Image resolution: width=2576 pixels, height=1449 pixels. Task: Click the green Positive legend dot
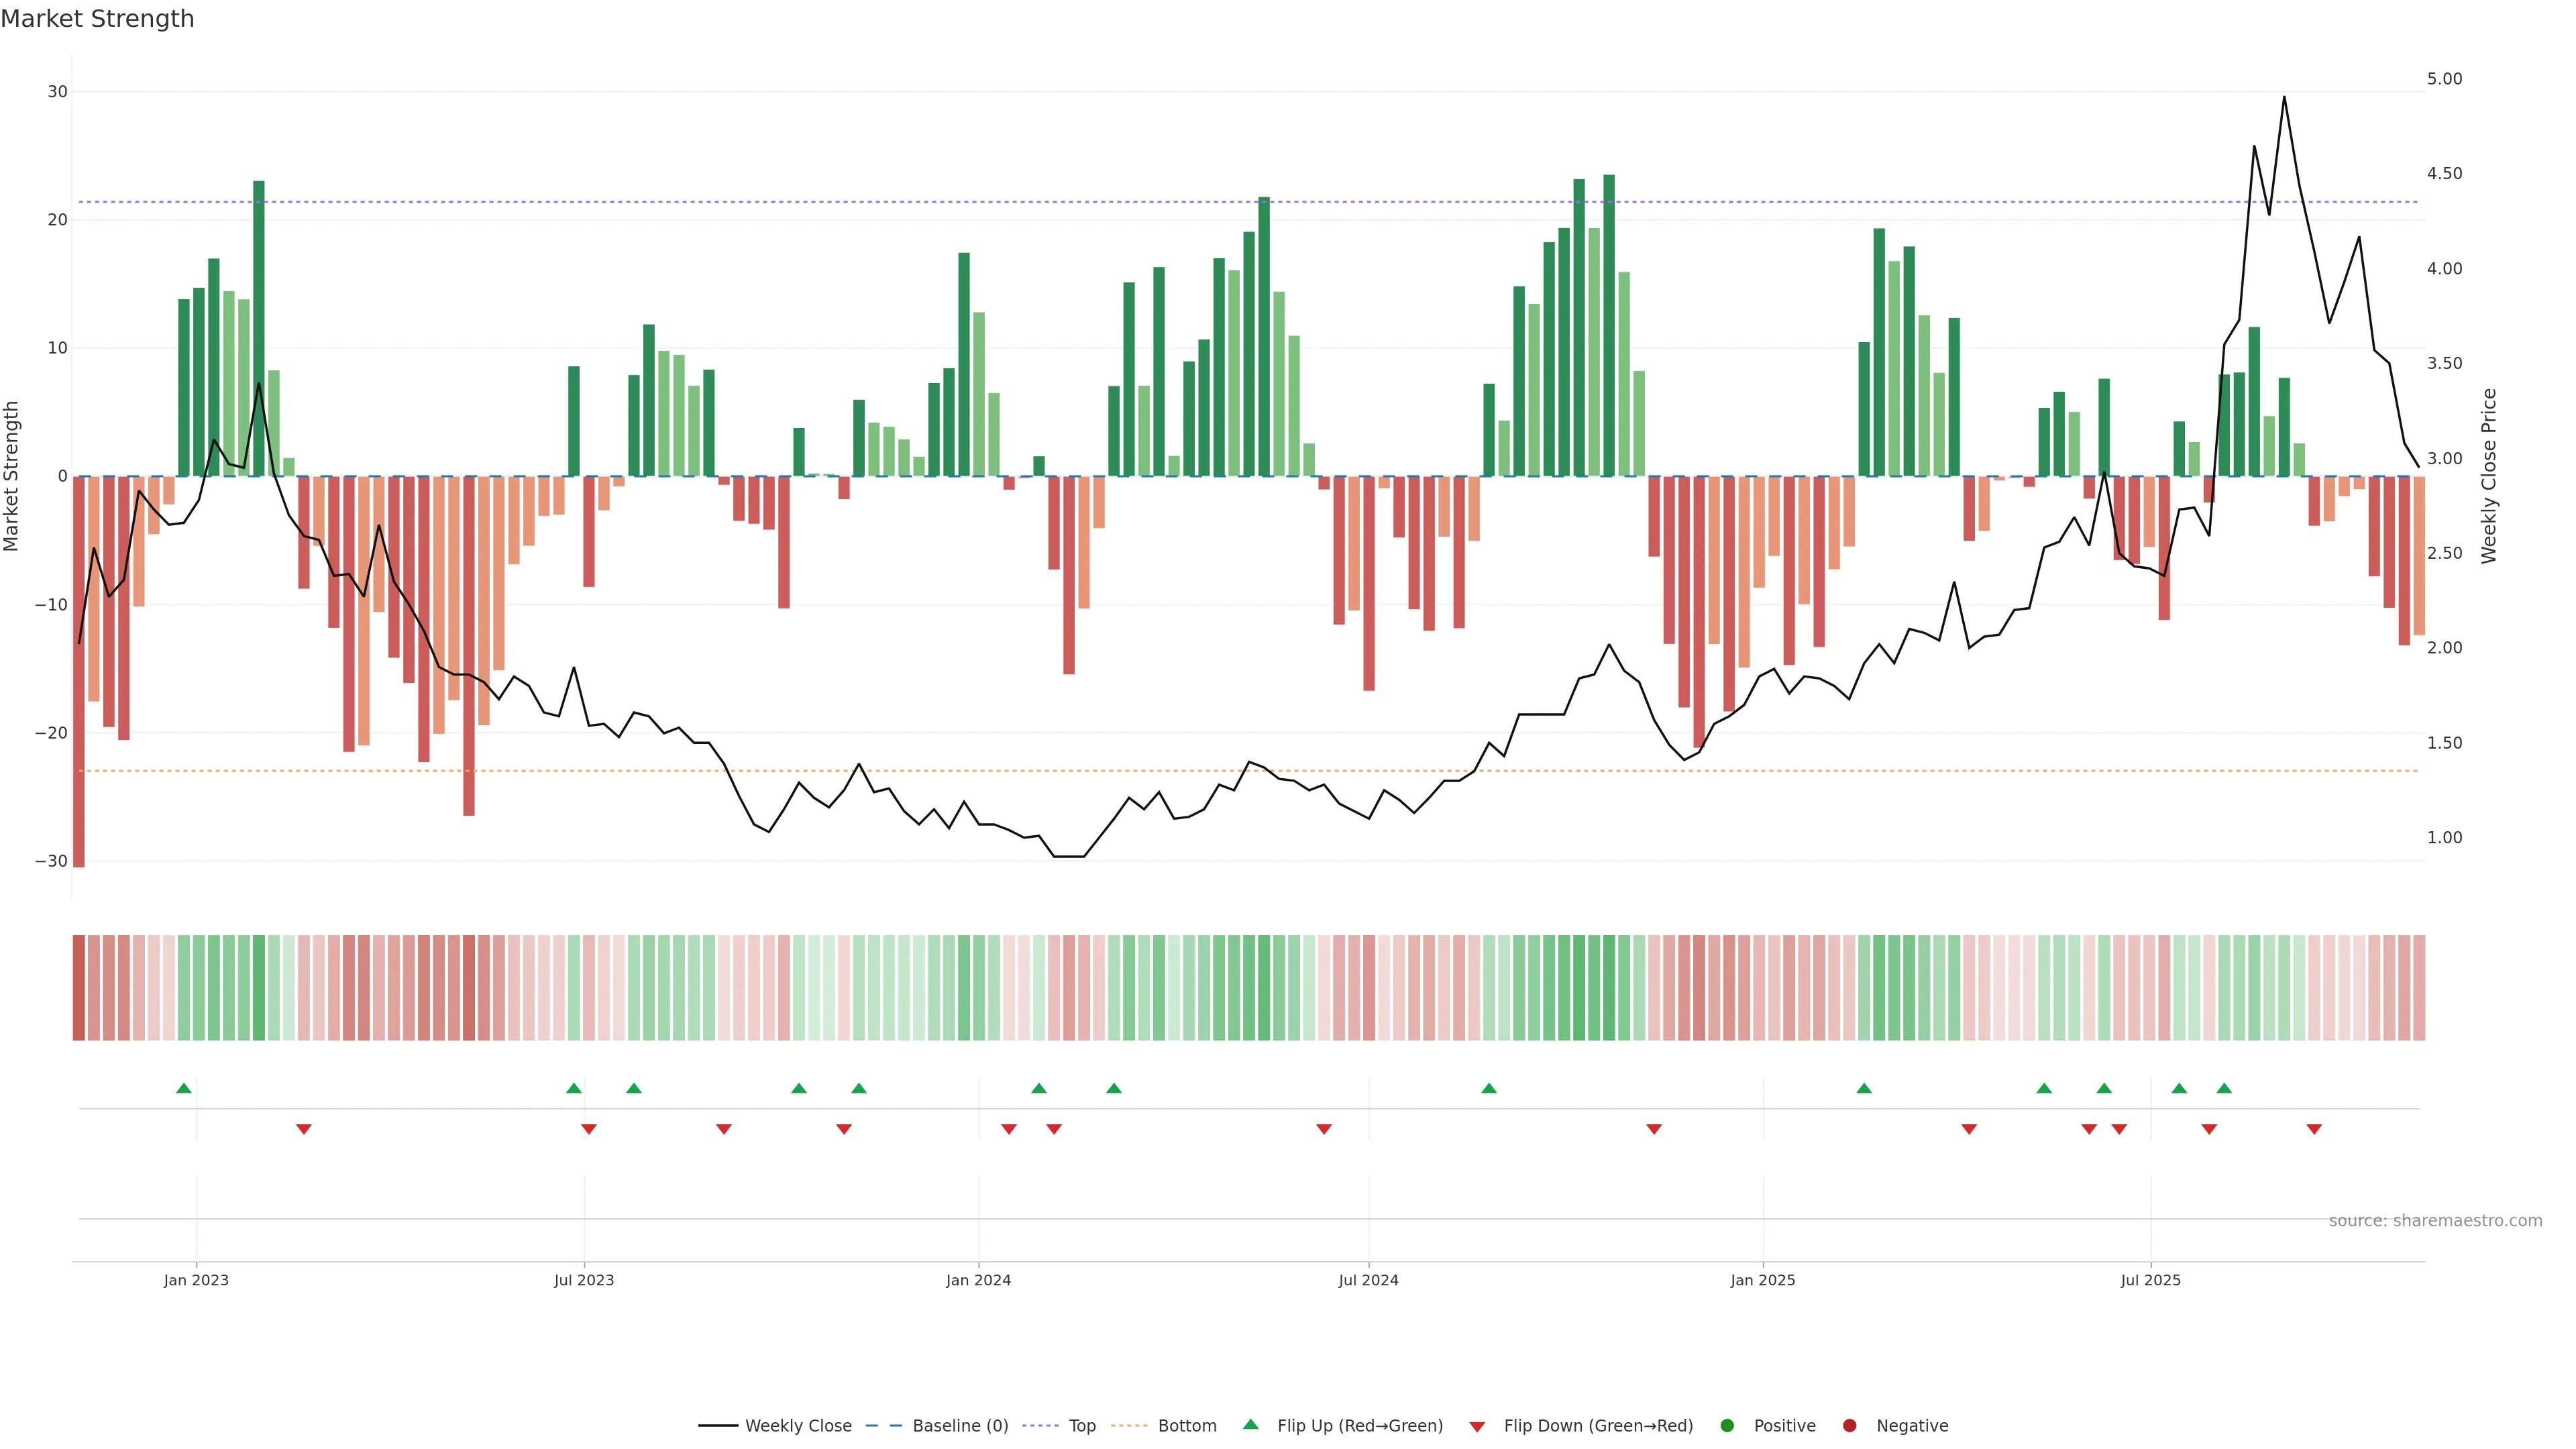point(1727,1426)
